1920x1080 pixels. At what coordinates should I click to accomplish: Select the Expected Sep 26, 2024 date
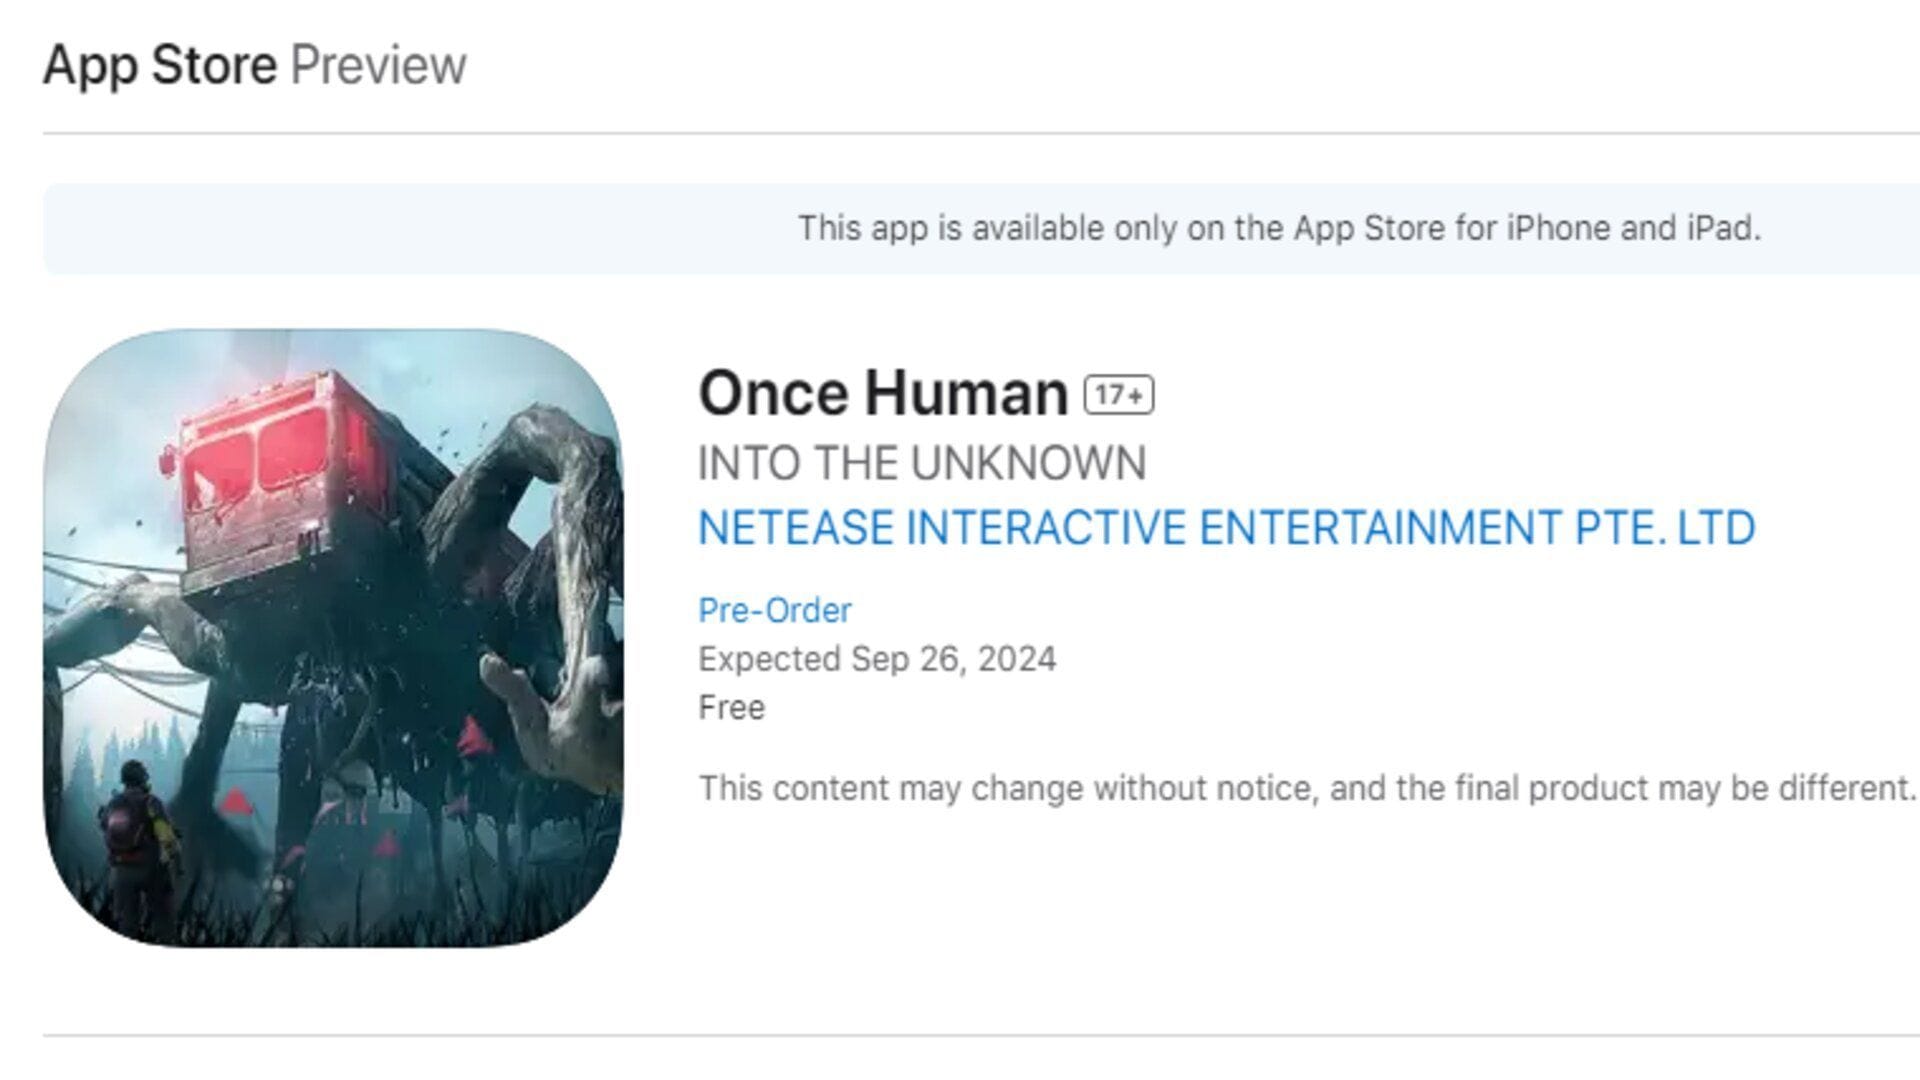(879, 658)
